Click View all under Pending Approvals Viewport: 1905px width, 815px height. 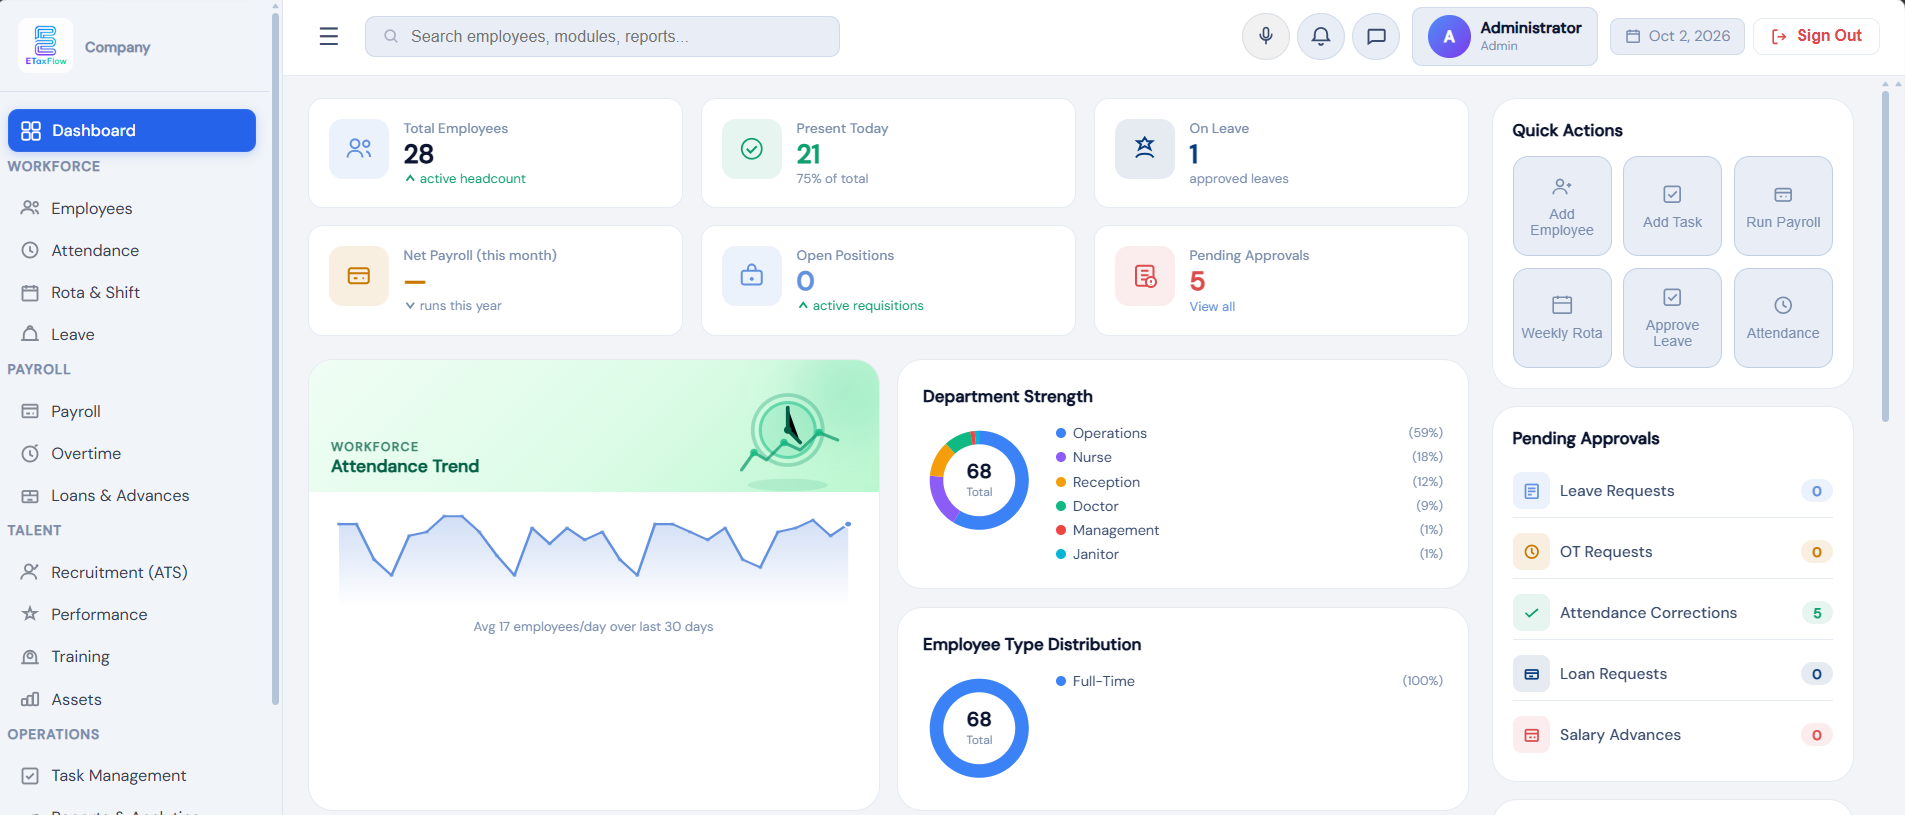click(x=1212, y=307)
